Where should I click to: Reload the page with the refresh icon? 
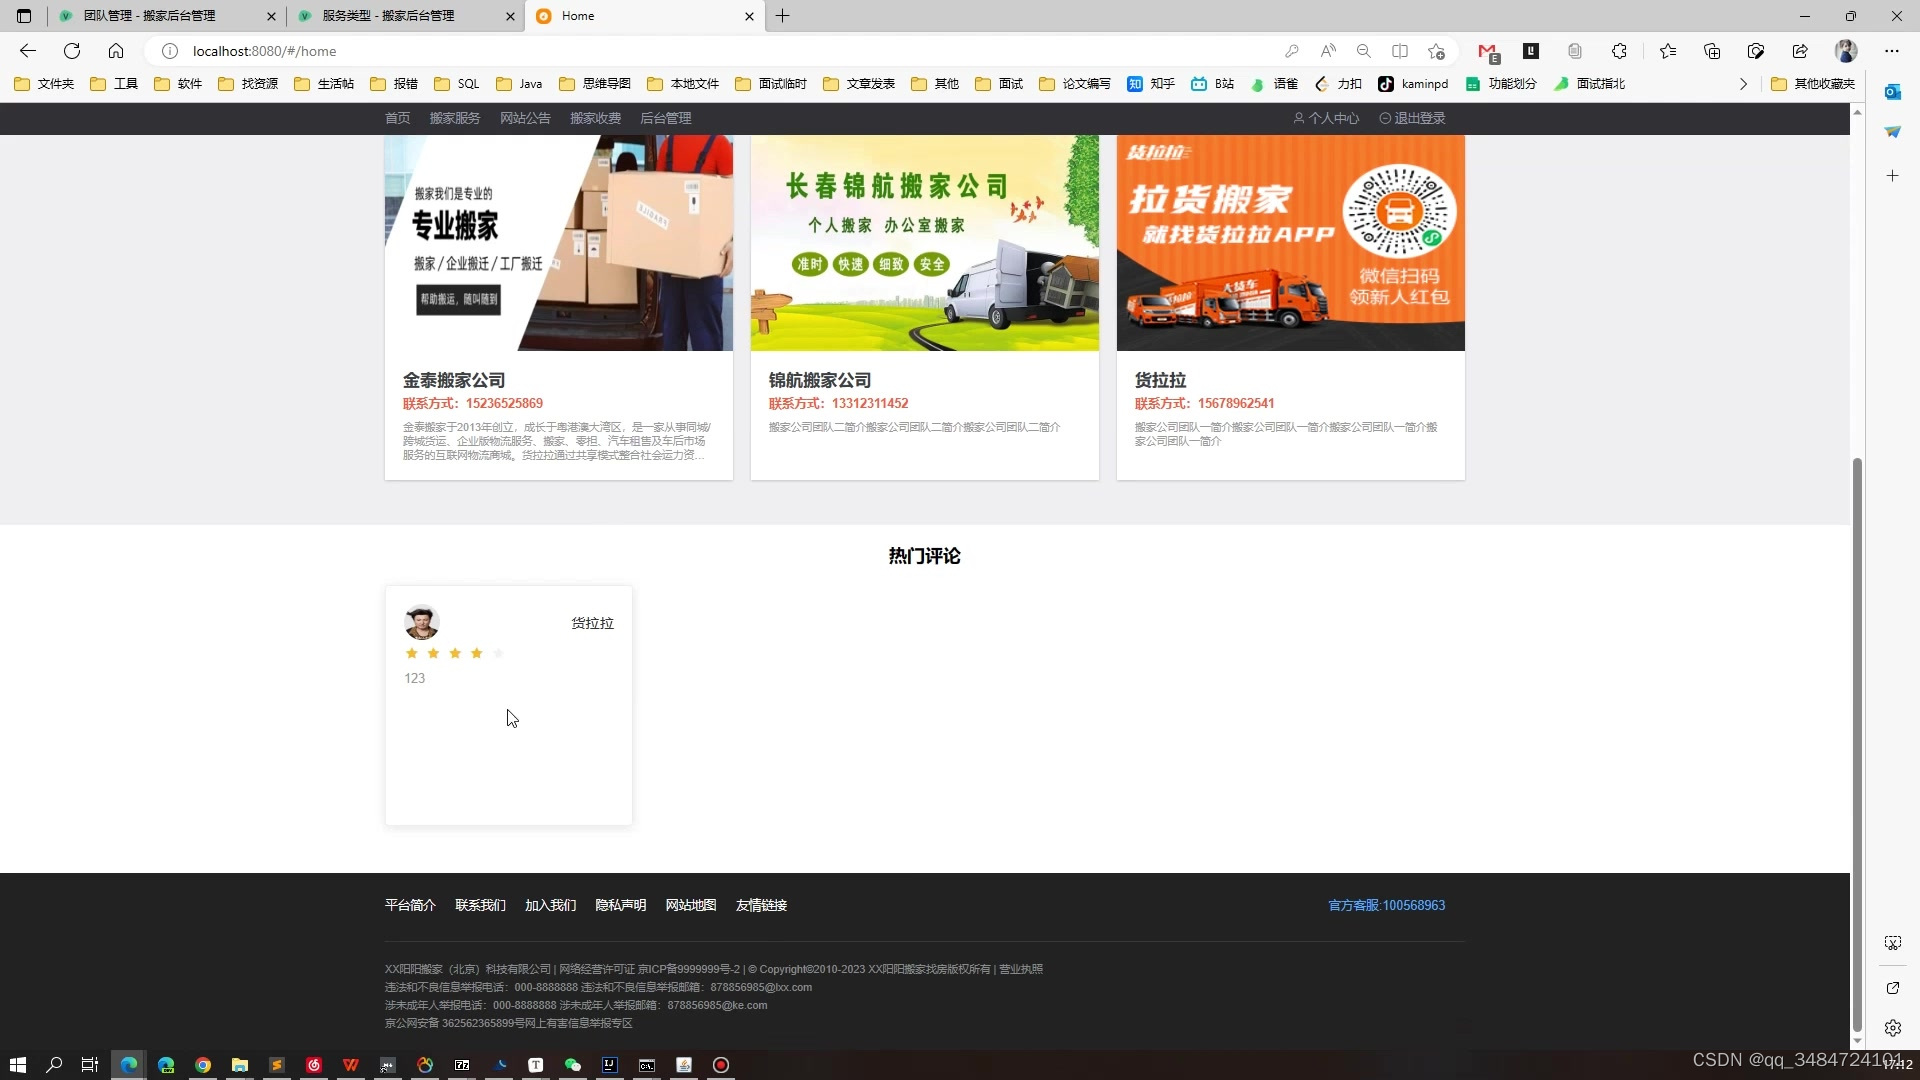point(72,51)
